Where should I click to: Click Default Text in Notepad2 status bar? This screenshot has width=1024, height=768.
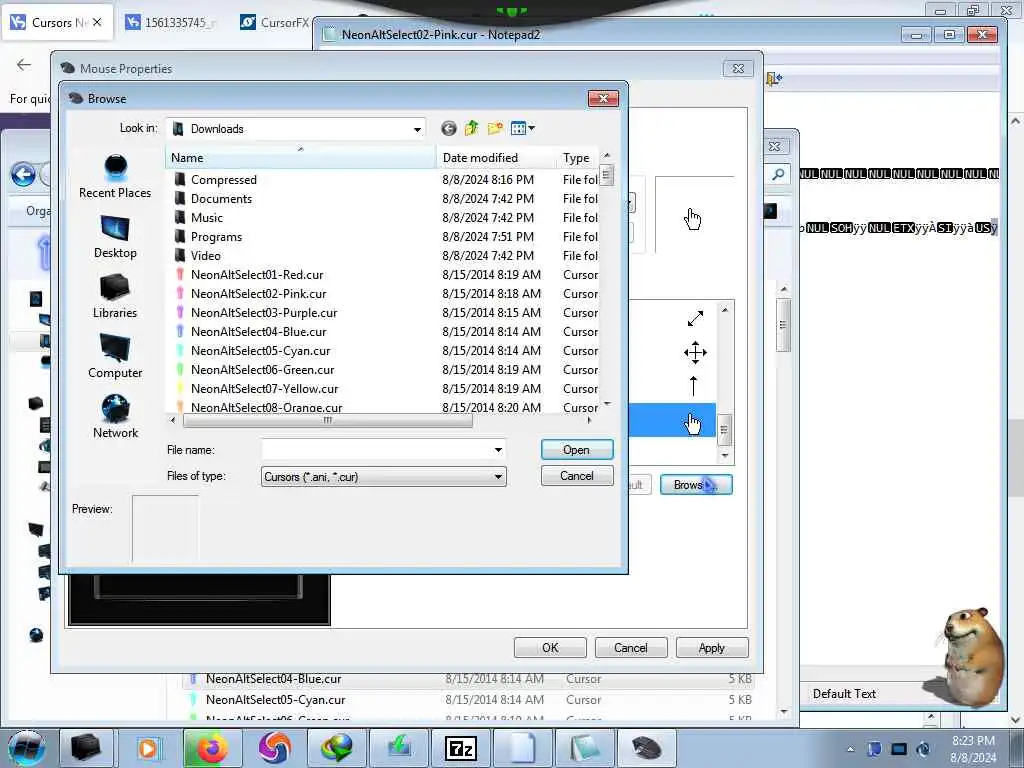coord(844,694)
